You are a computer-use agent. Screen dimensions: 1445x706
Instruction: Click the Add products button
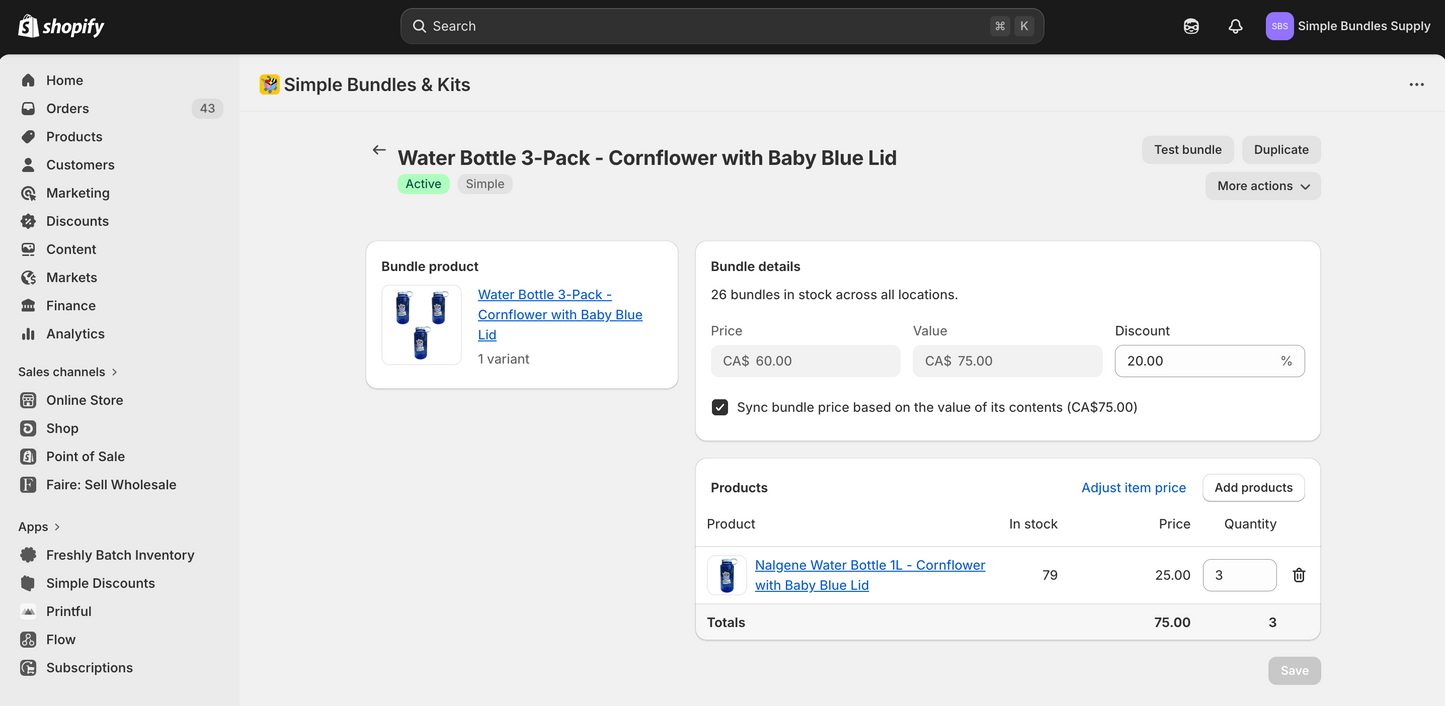pyautogui.click(x=1253, y=488)
